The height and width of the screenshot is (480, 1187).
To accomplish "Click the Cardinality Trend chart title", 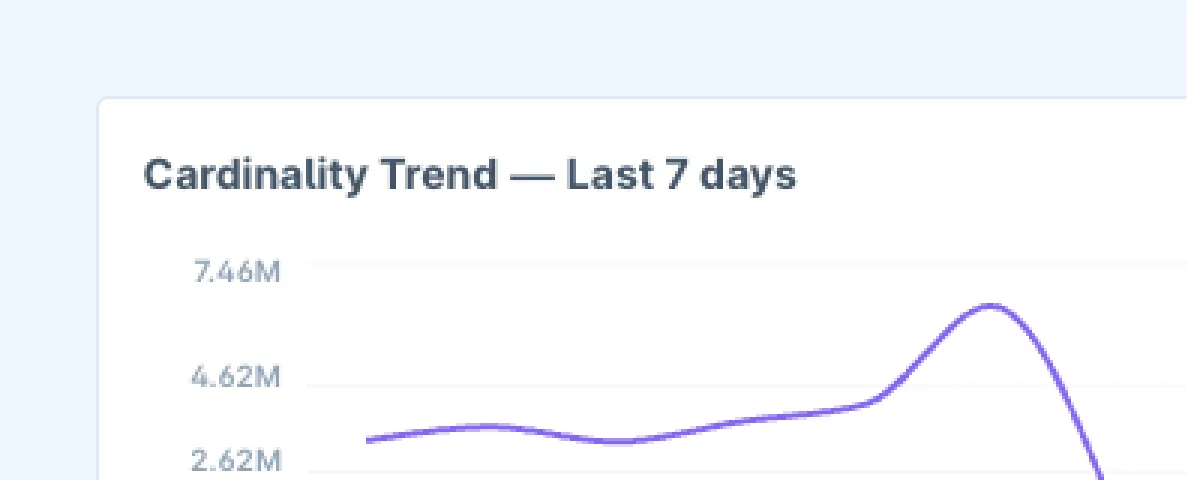I will 469,176.
